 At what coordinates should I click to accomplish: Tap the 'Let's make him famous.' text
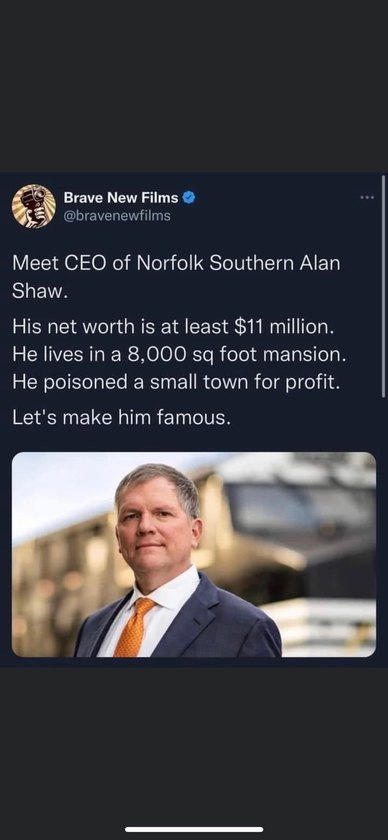(122, 417)
